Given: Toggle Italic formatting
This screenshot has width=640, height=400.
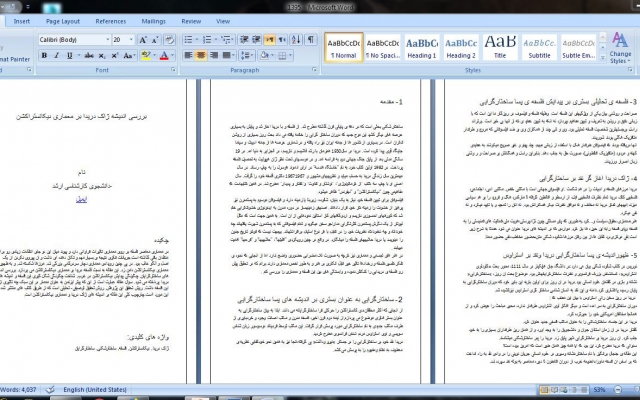Looking at the screenshot, I should pos(56,56).
